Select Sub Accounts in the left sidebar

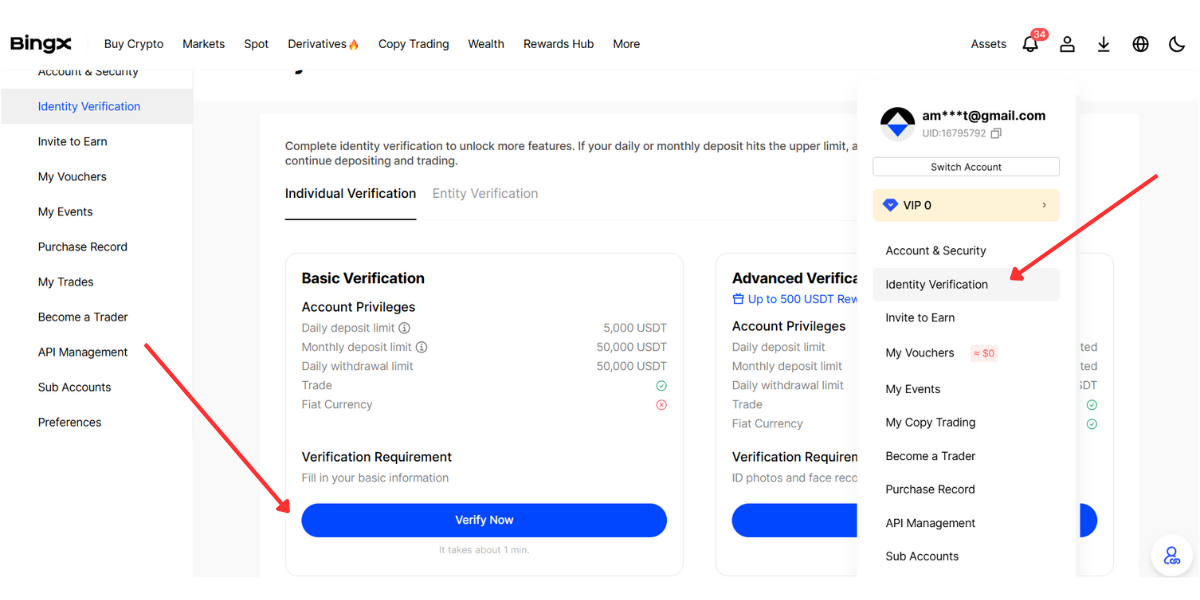(73, 387)
